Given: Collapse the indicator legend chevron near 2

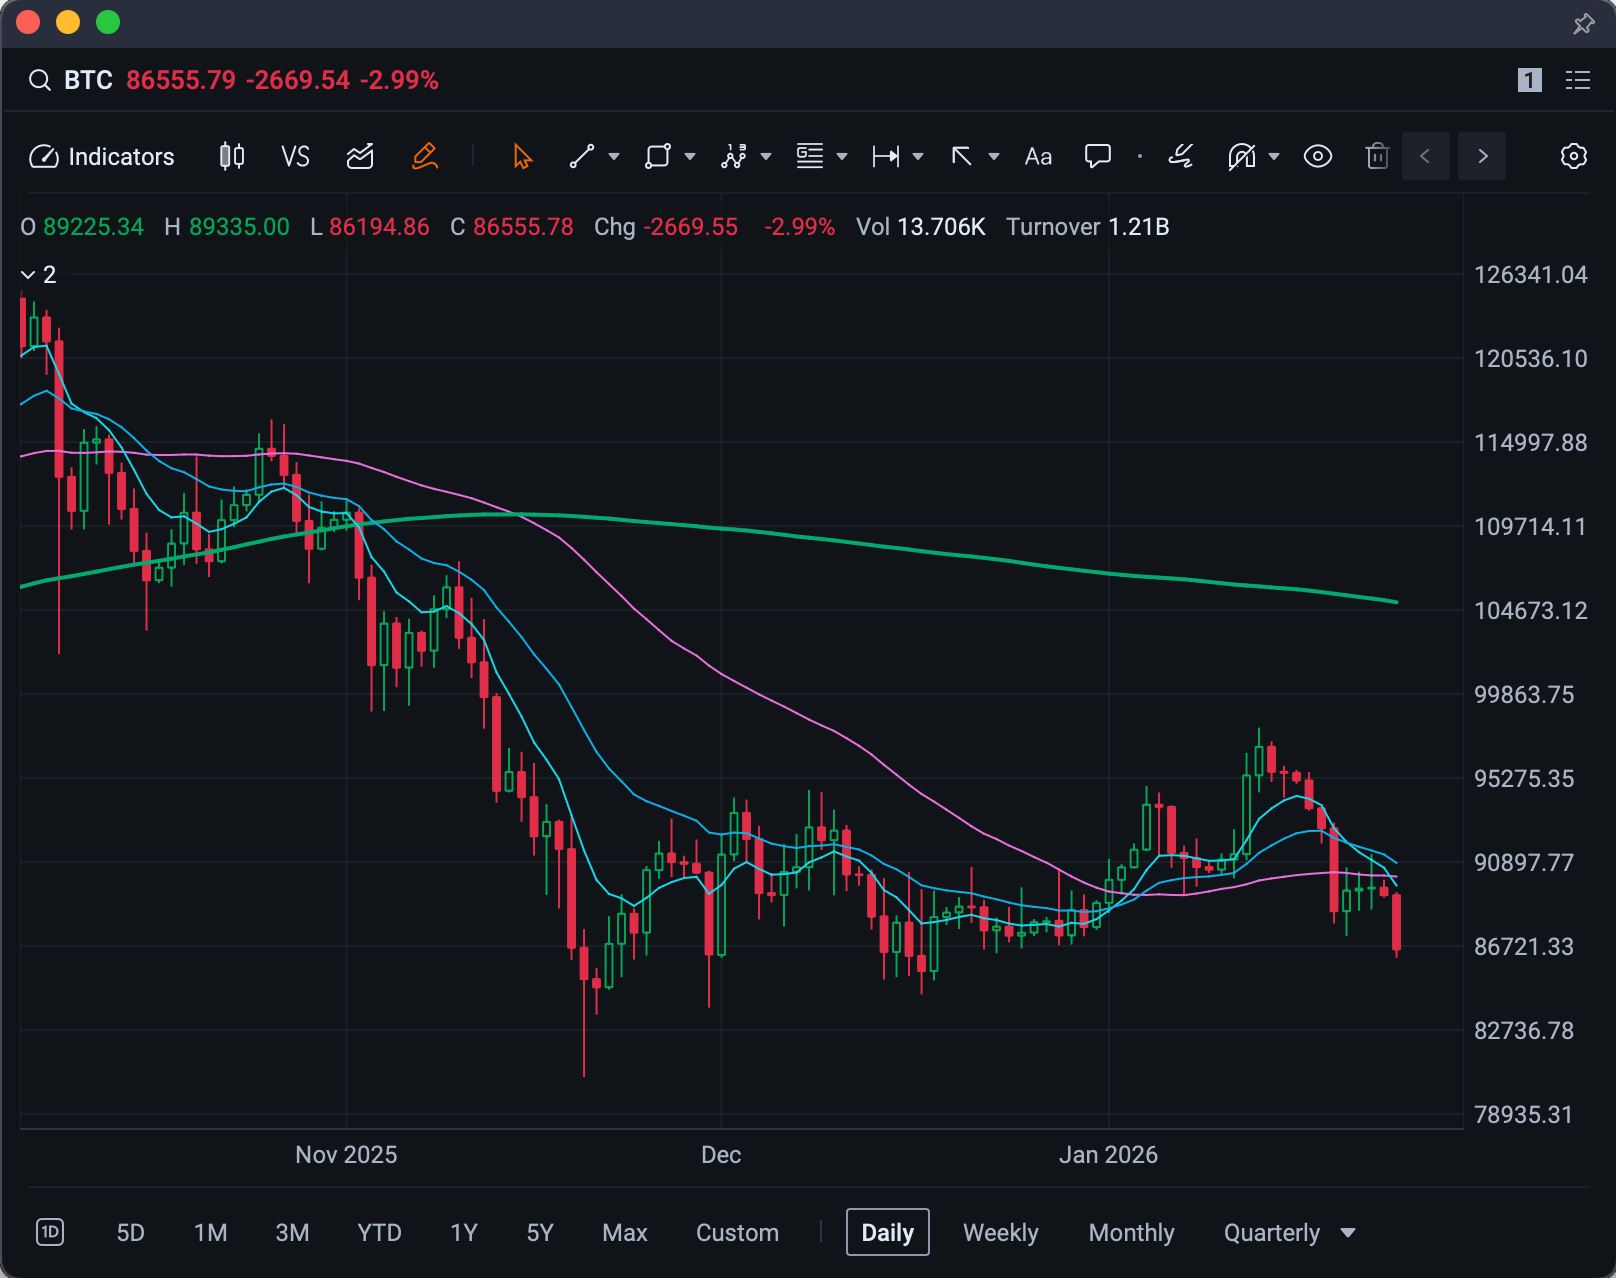Looking at the screenshot, I should (x=28, y=274).
